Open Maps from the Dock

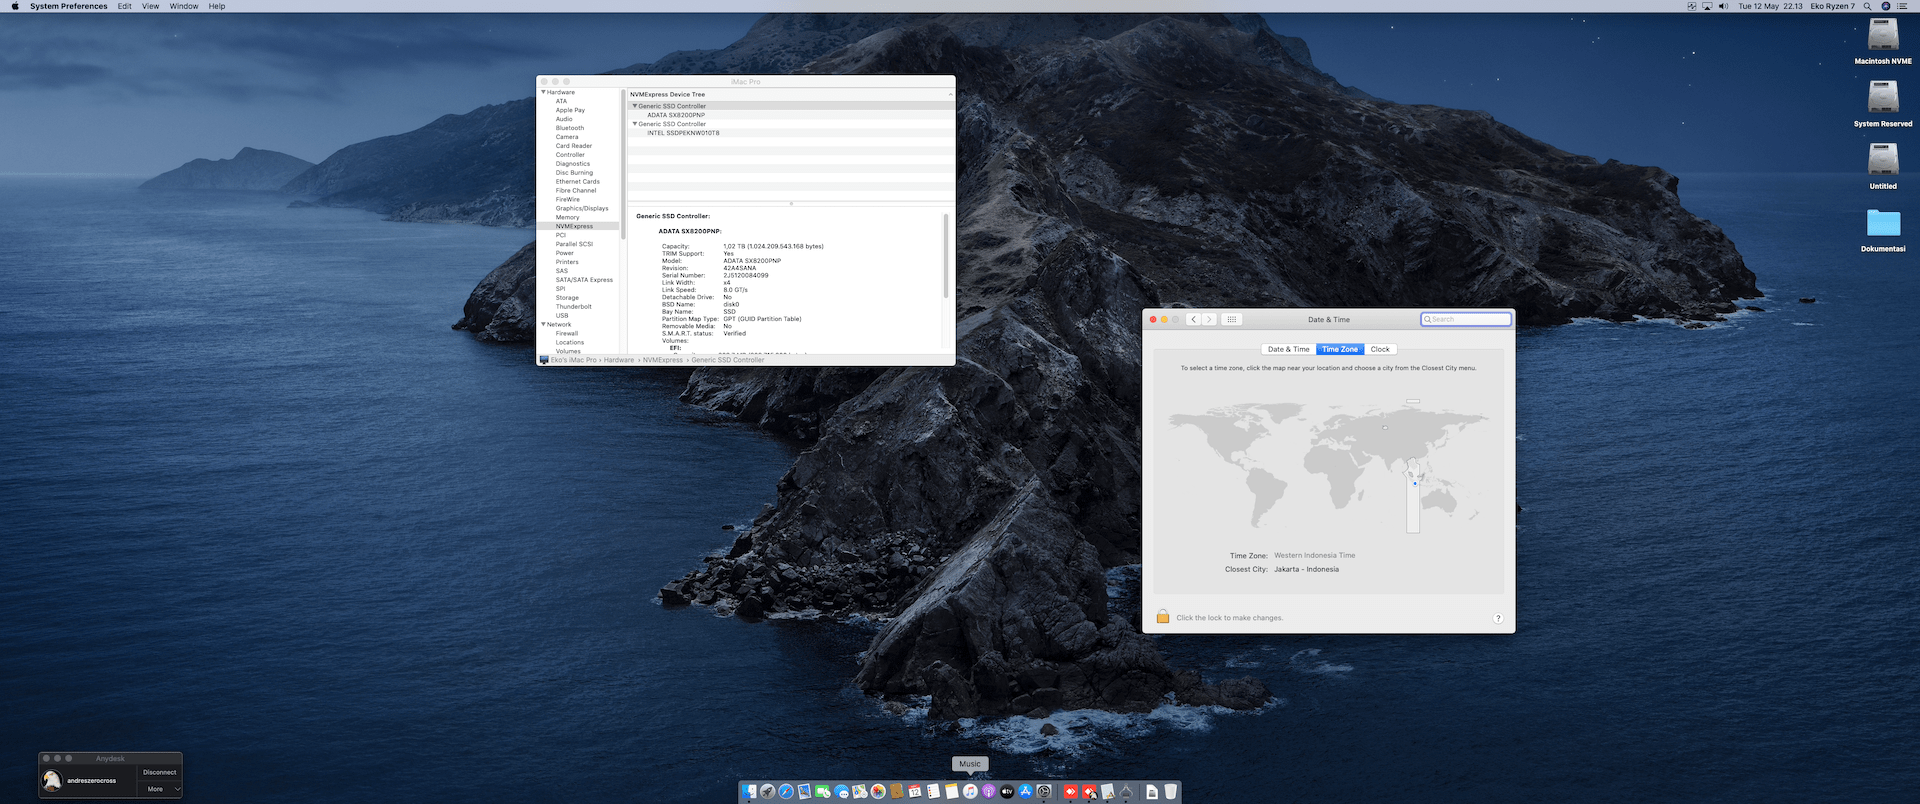click(860, 792)
